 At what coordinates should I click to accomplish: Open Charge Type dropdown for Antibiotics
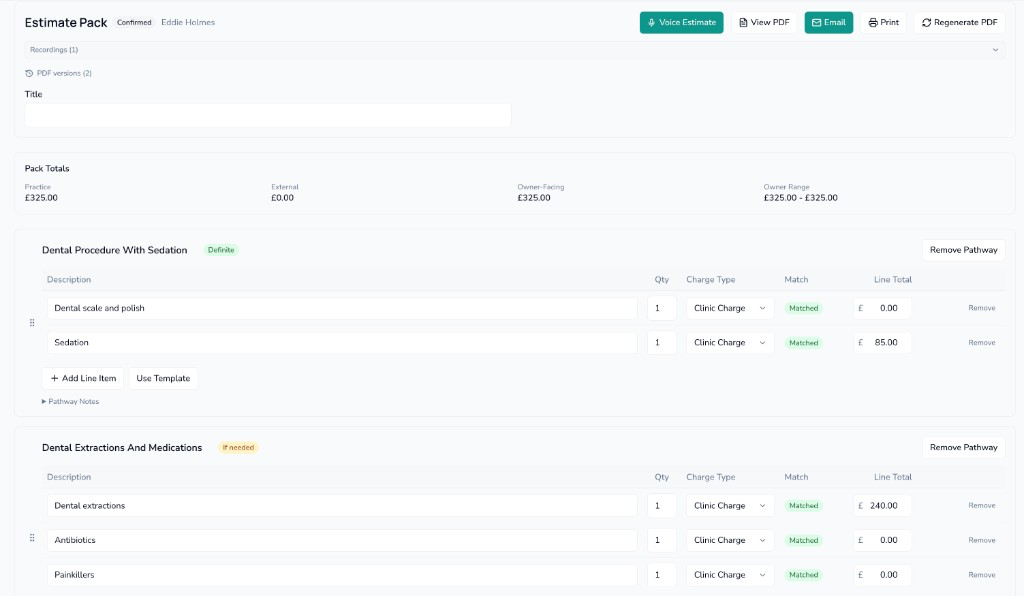729,541
